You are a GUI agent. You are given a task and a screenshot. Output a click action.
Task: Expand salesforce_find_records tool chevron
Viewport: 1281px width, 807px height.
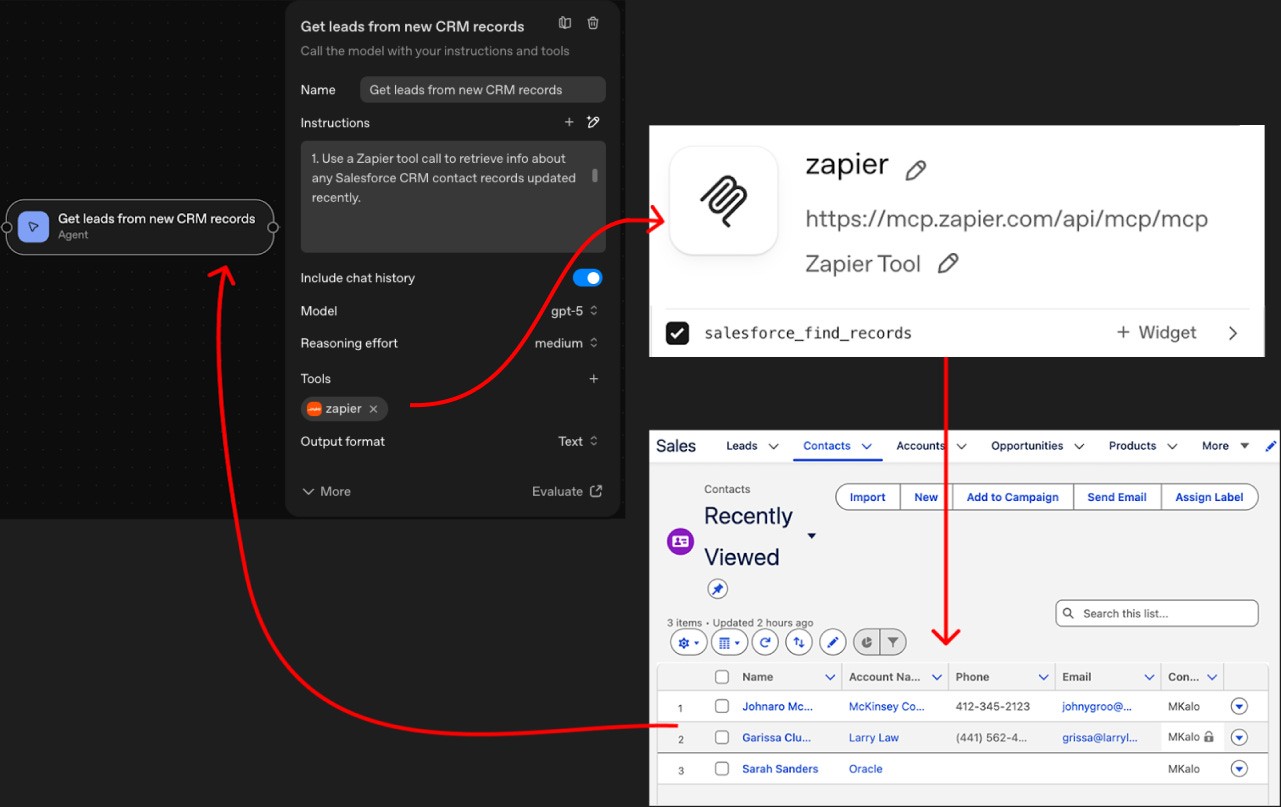click(1233, 333)
